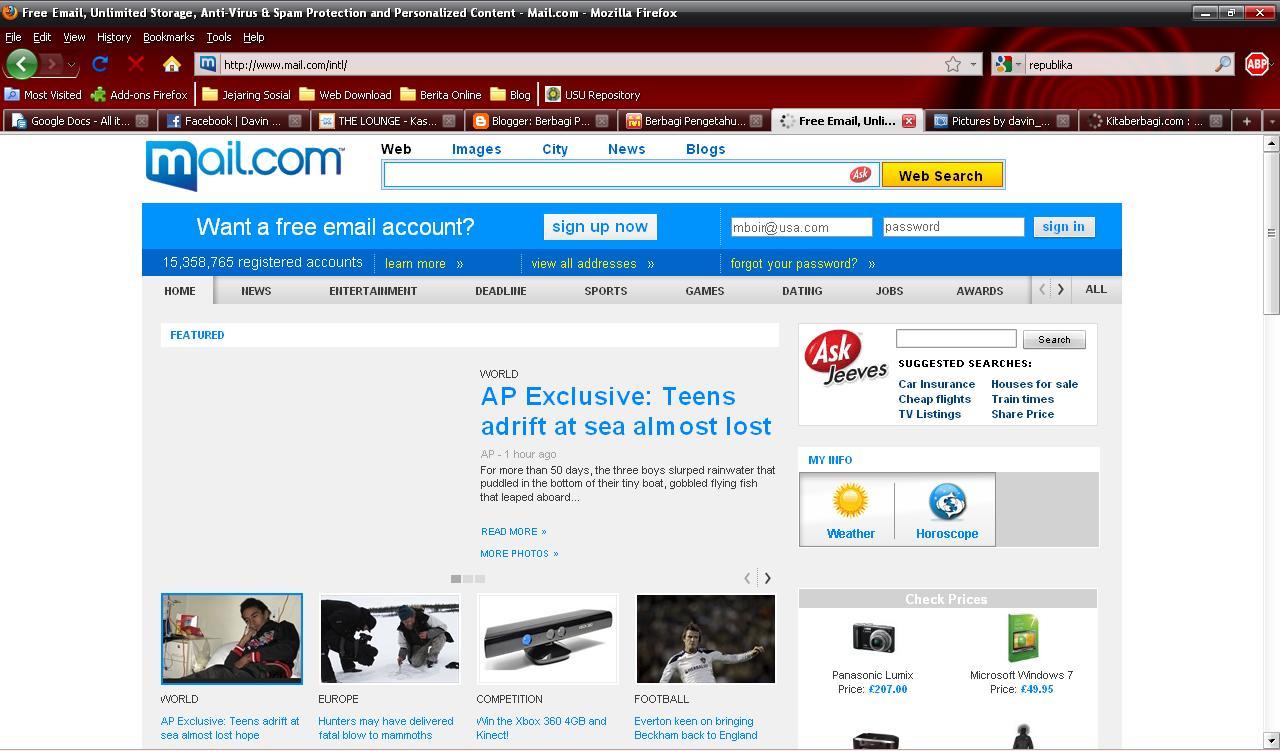This screenshot has height=751, width=1280.
Task: Click the sign in button
Action: [x=1063, y=227]
